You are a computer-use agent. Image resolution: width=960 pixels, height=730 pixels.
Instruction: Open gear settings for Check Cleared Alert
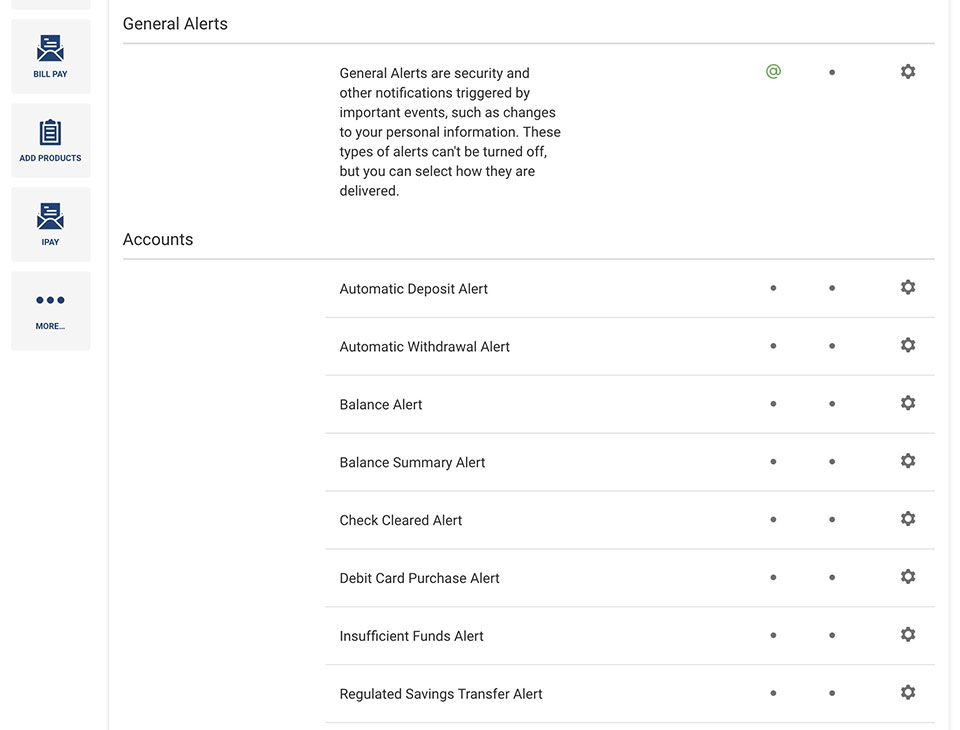click(908, 519)
